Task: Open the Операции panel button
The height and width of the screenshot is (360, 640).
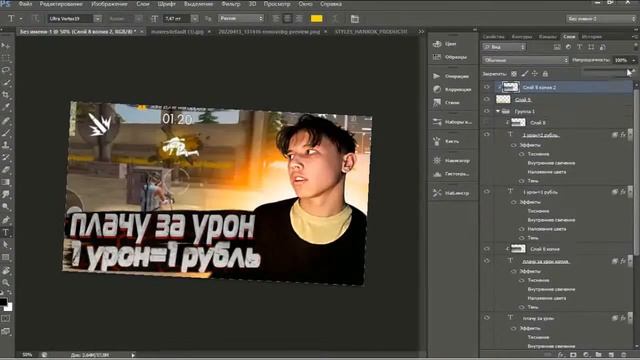Action: [451, 76]
